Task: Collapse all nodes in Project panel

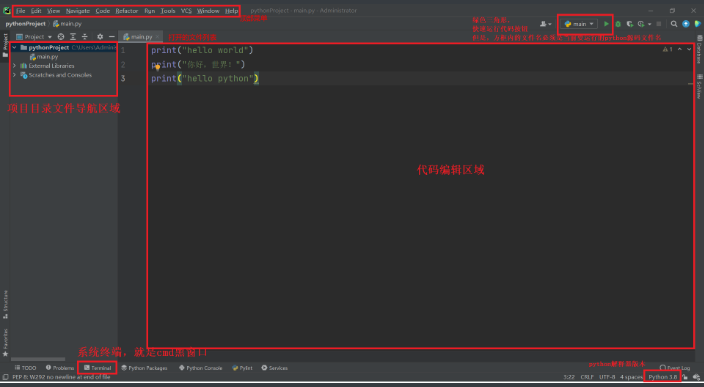Action: coord(84,37)
